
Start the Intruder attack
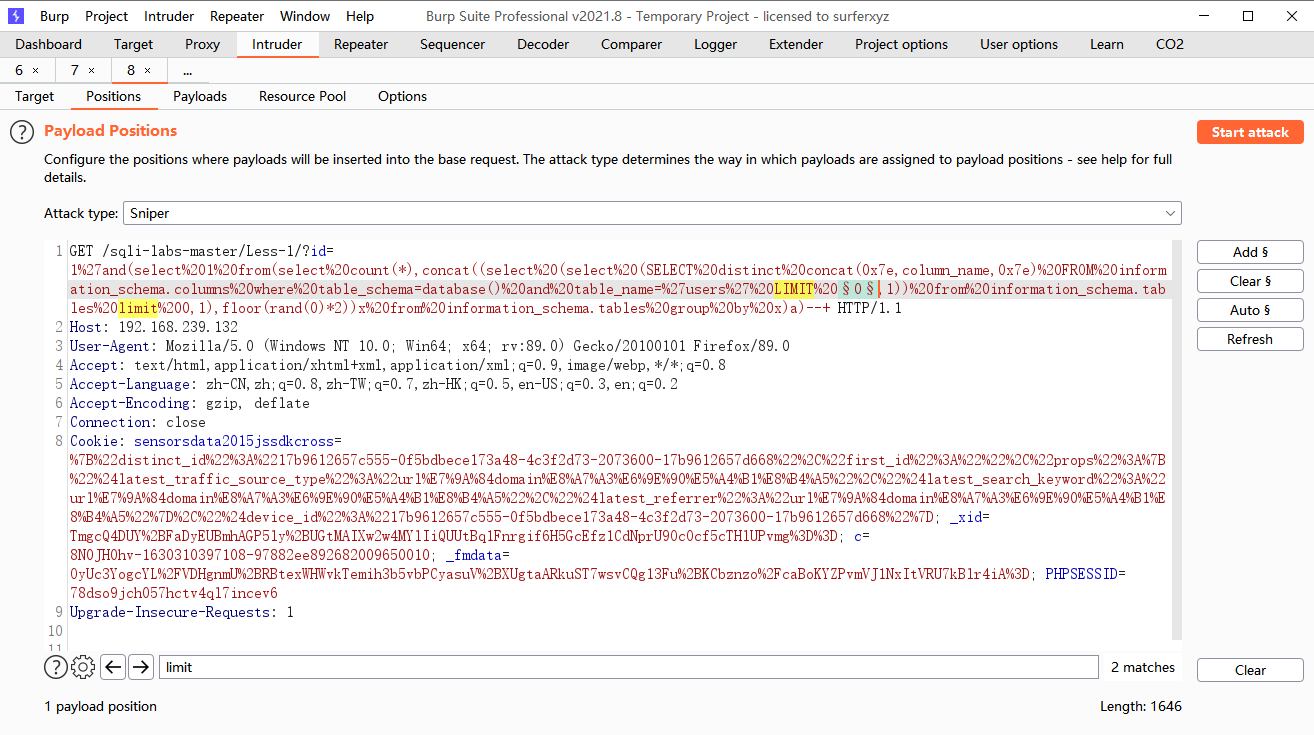(x=1250, y=132)
